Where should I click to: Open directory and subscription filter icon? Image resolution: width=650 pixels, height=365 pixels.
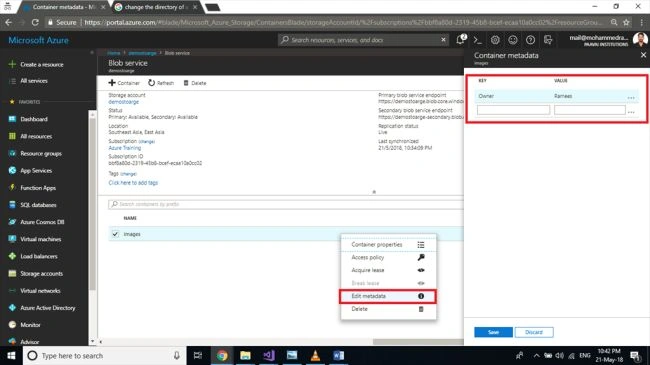[x=548, y=40]
